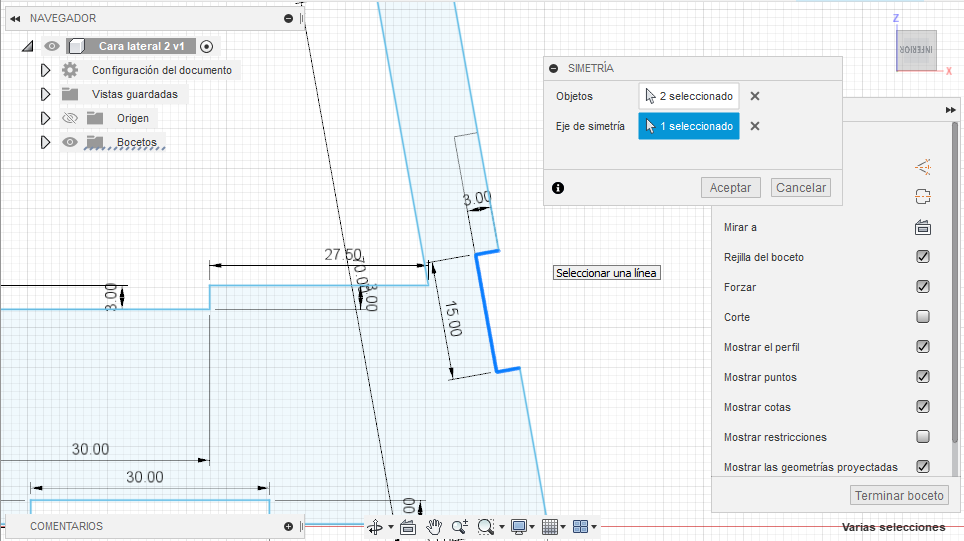Screen dimensions: 964x541
Task: Click the highlighted blue symmetry line segment
Action: click(486, 314)
